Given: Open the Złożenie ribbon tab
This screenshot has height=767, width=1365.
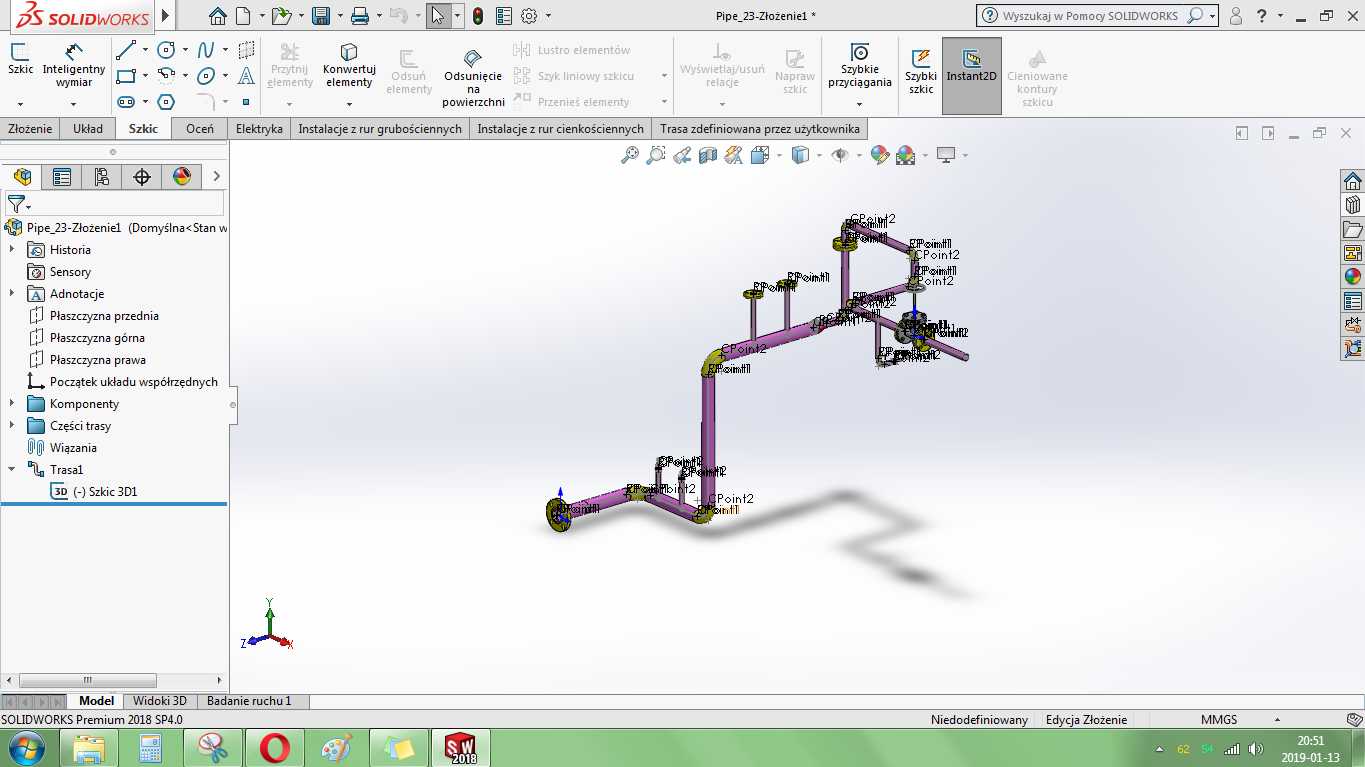Looking at the screenshot, I should [x=30, y=129].
